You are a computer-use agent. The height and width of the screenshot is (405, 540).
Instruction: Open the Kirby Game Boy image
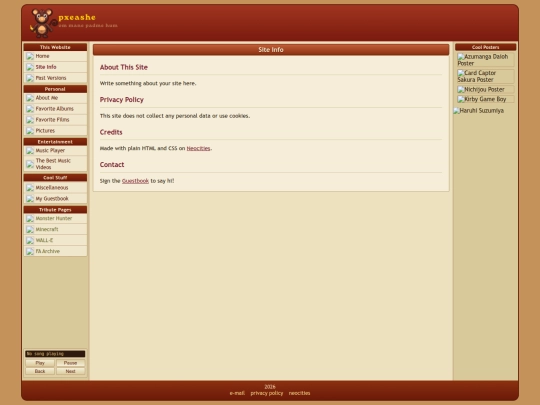(485, 99)
